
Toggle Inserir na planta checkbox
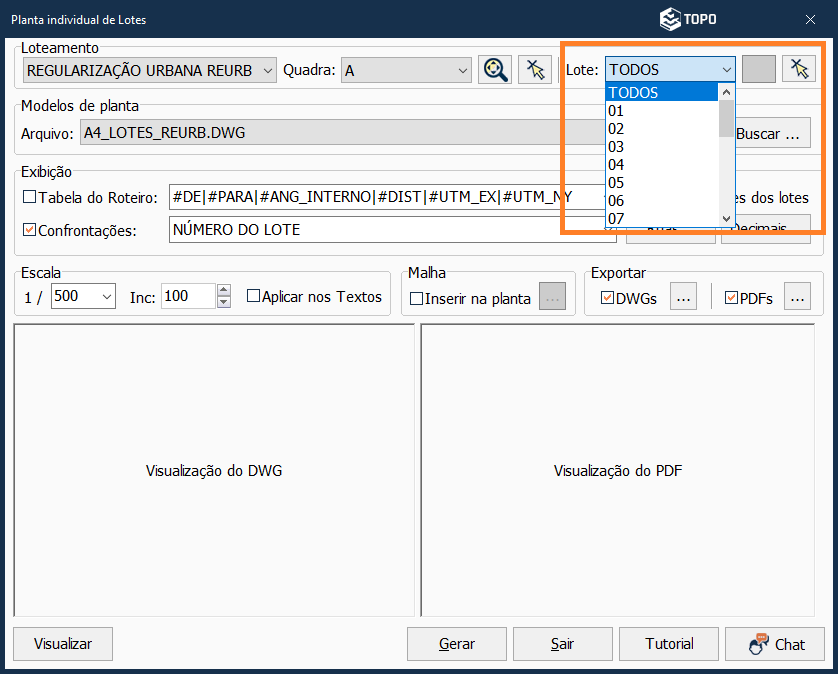point(417,298)
